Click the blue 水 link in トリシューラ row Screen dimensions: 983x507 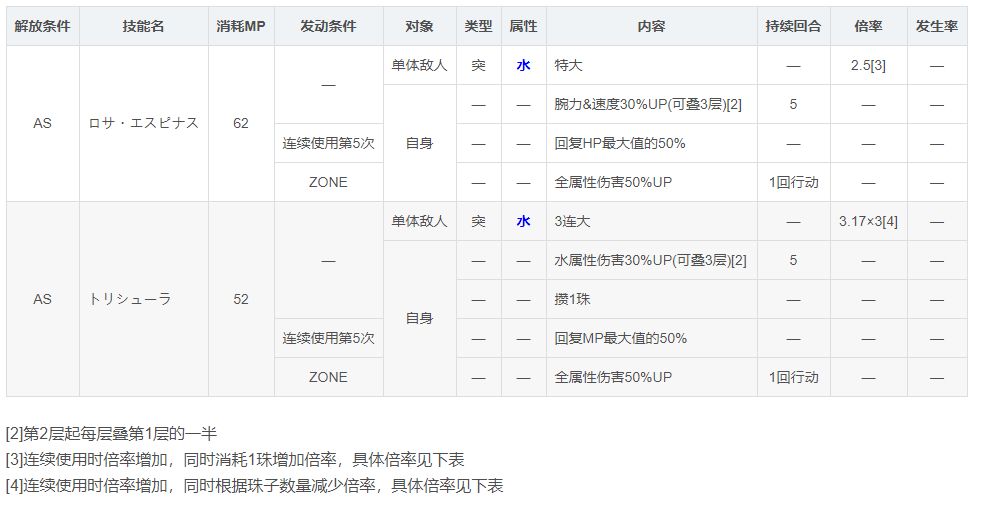[523, 221]
